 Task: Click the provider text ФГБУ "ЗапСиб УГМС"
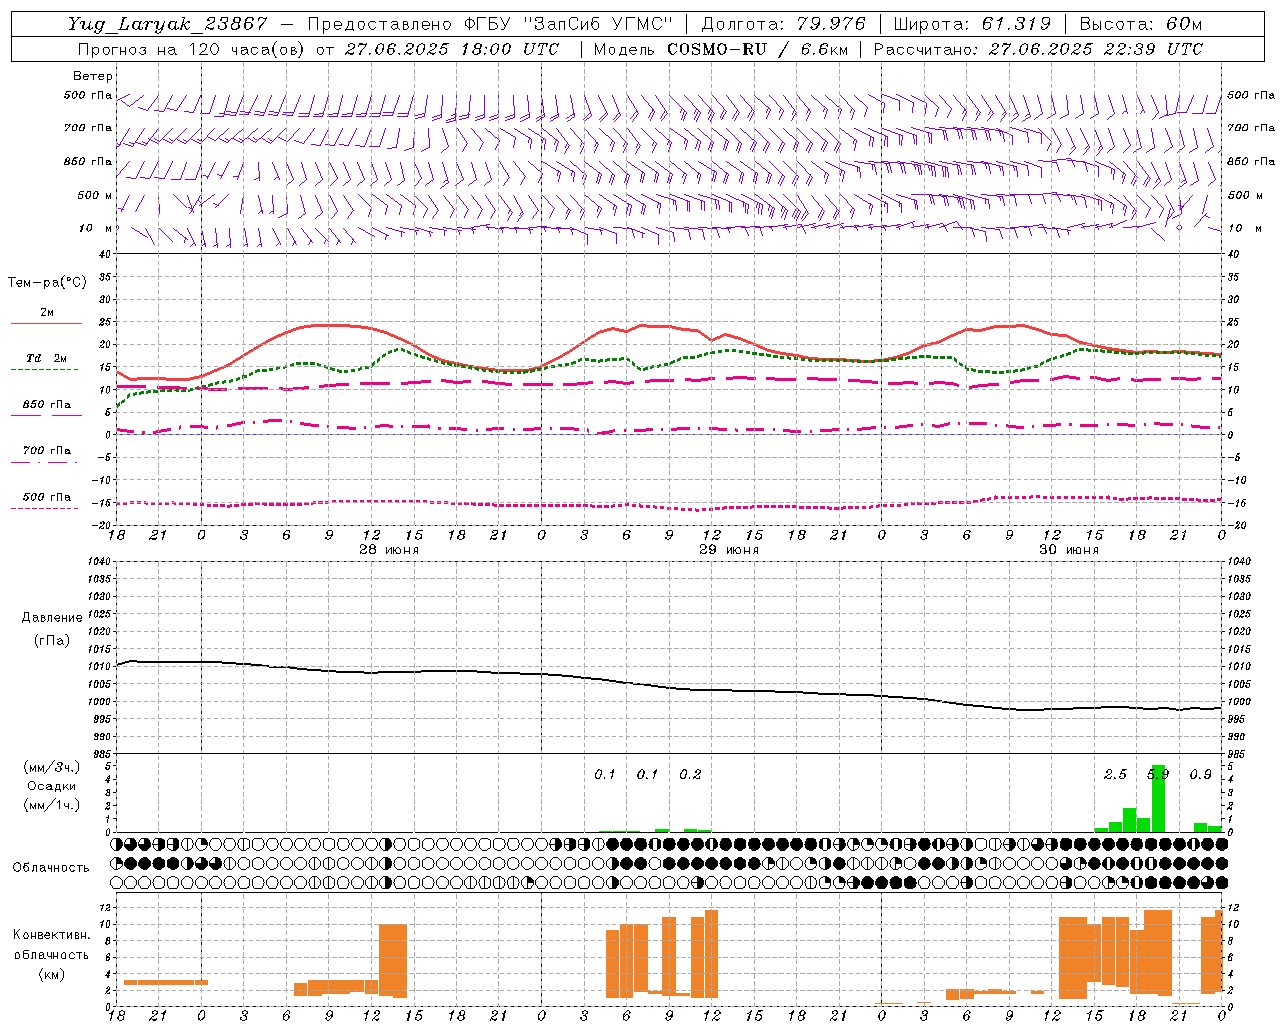tap(569, 24)
